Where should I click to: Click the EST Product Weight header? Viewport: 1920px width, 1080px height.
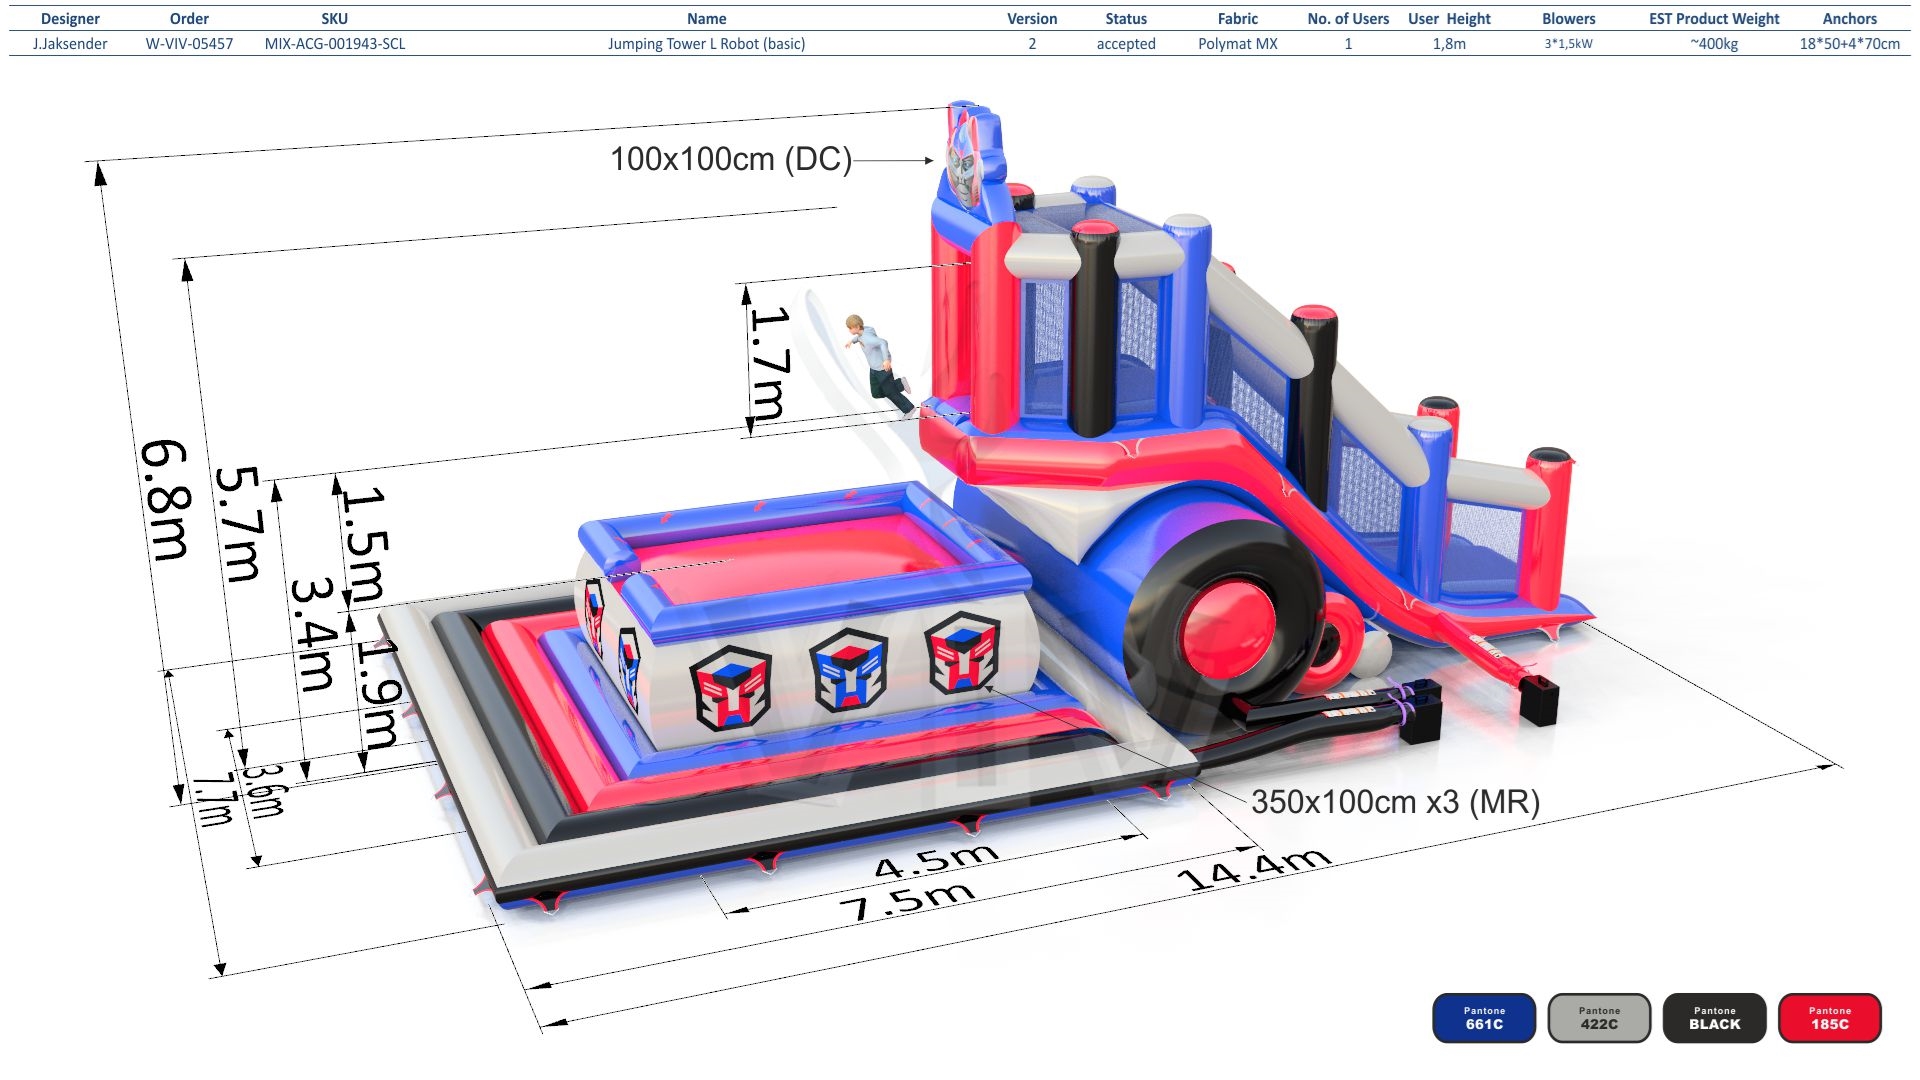[1714, 19]
